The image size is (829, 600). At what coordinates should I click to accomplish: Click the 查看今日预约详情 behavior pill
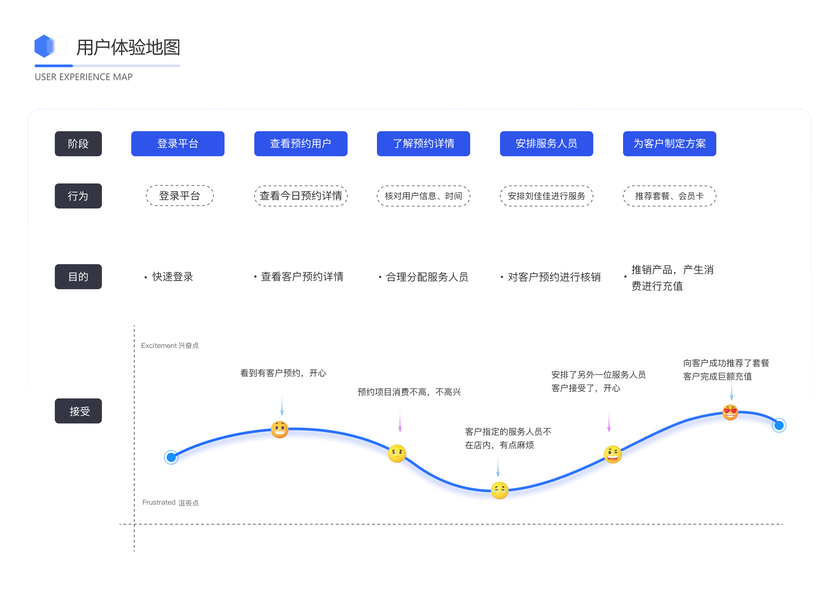(x=301, y=196)
